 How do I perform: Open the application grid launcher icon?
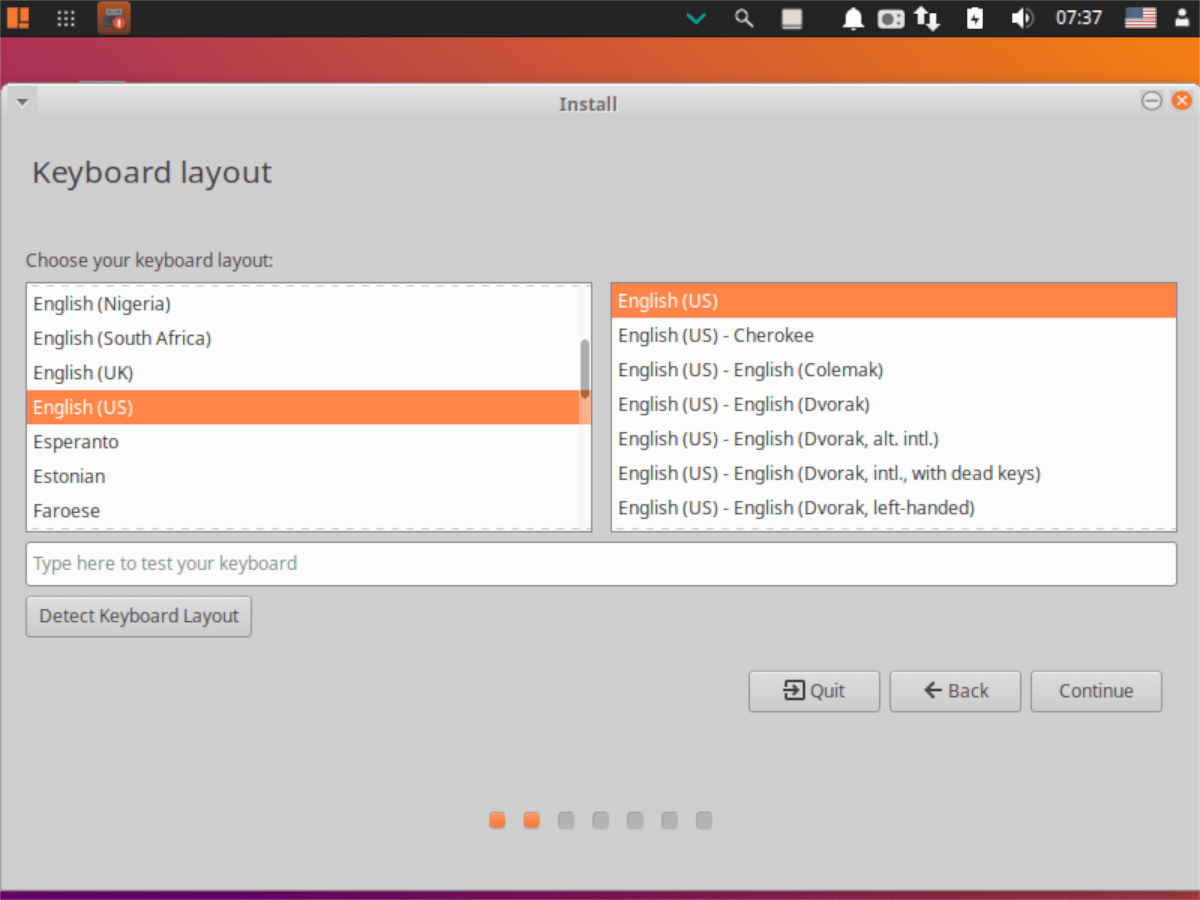point(66,18)
